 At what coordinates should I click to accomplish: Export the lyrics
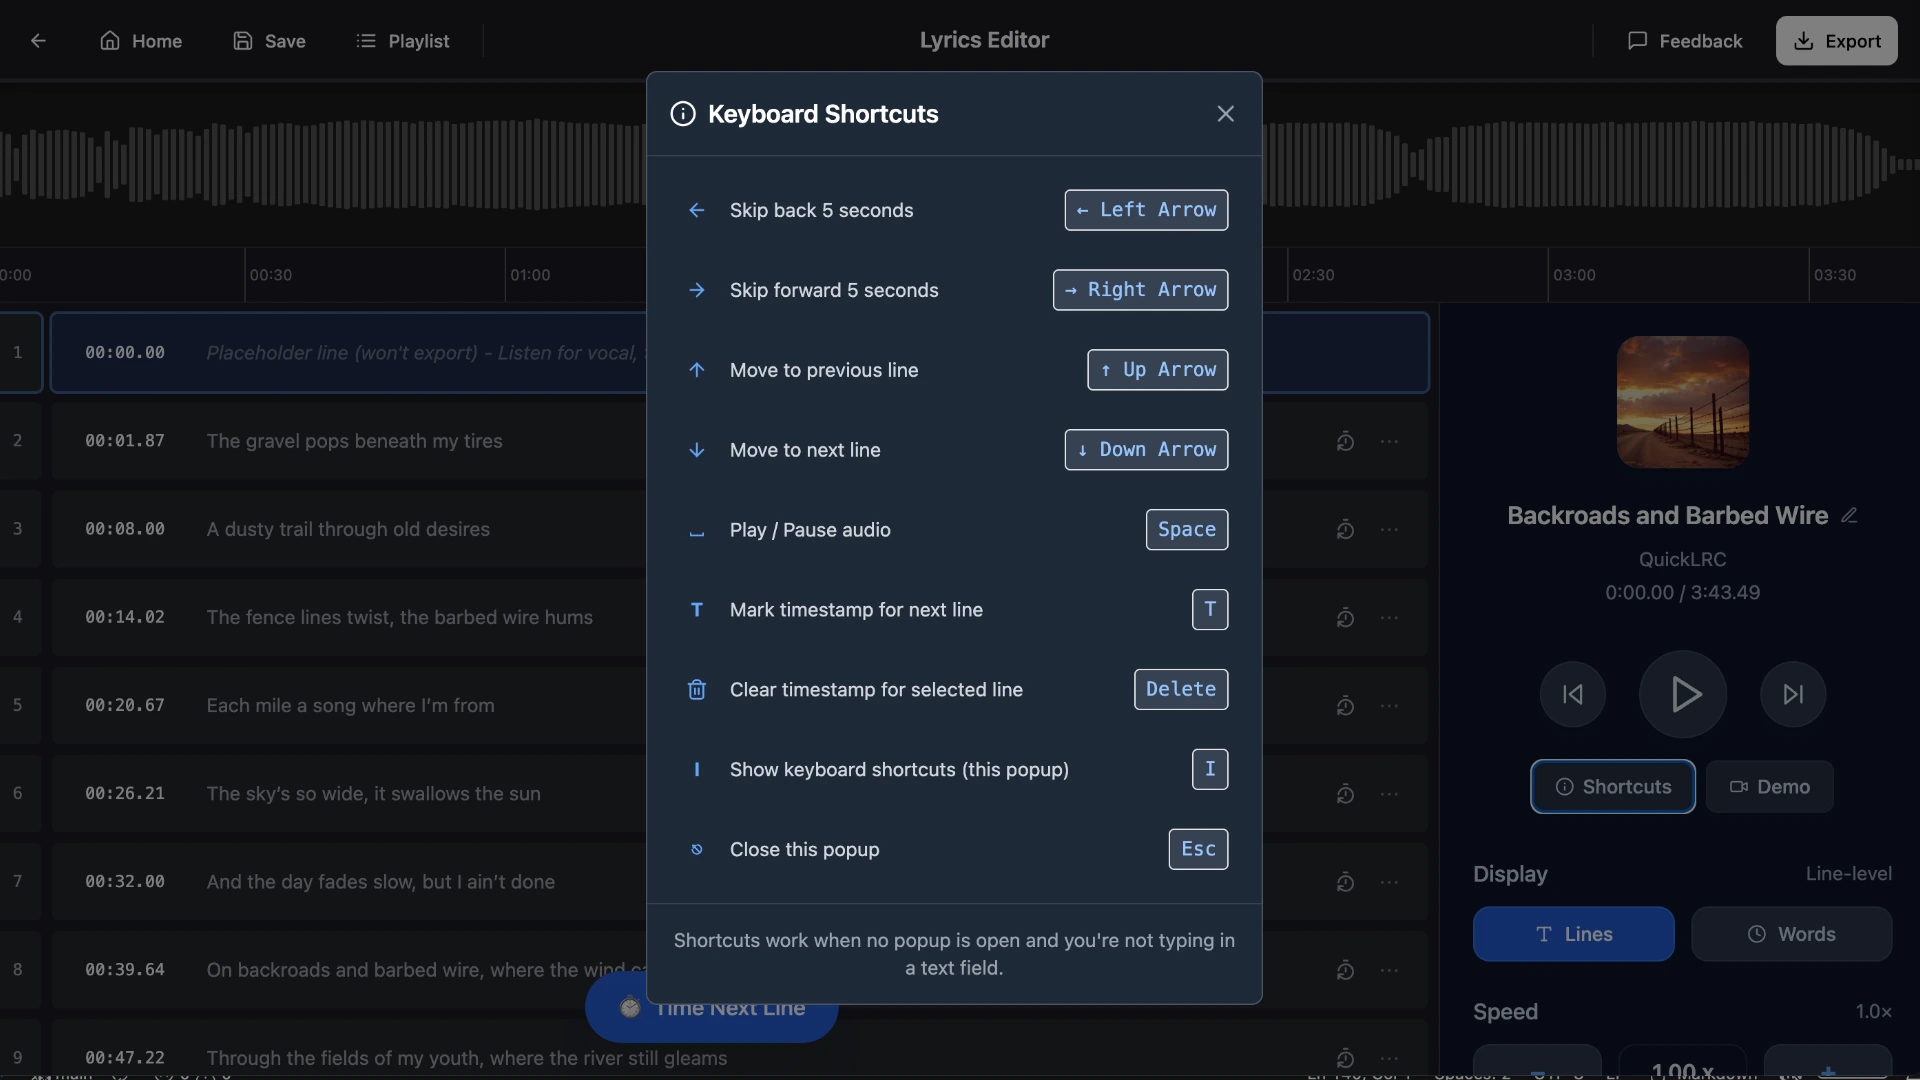(1837, 41)
